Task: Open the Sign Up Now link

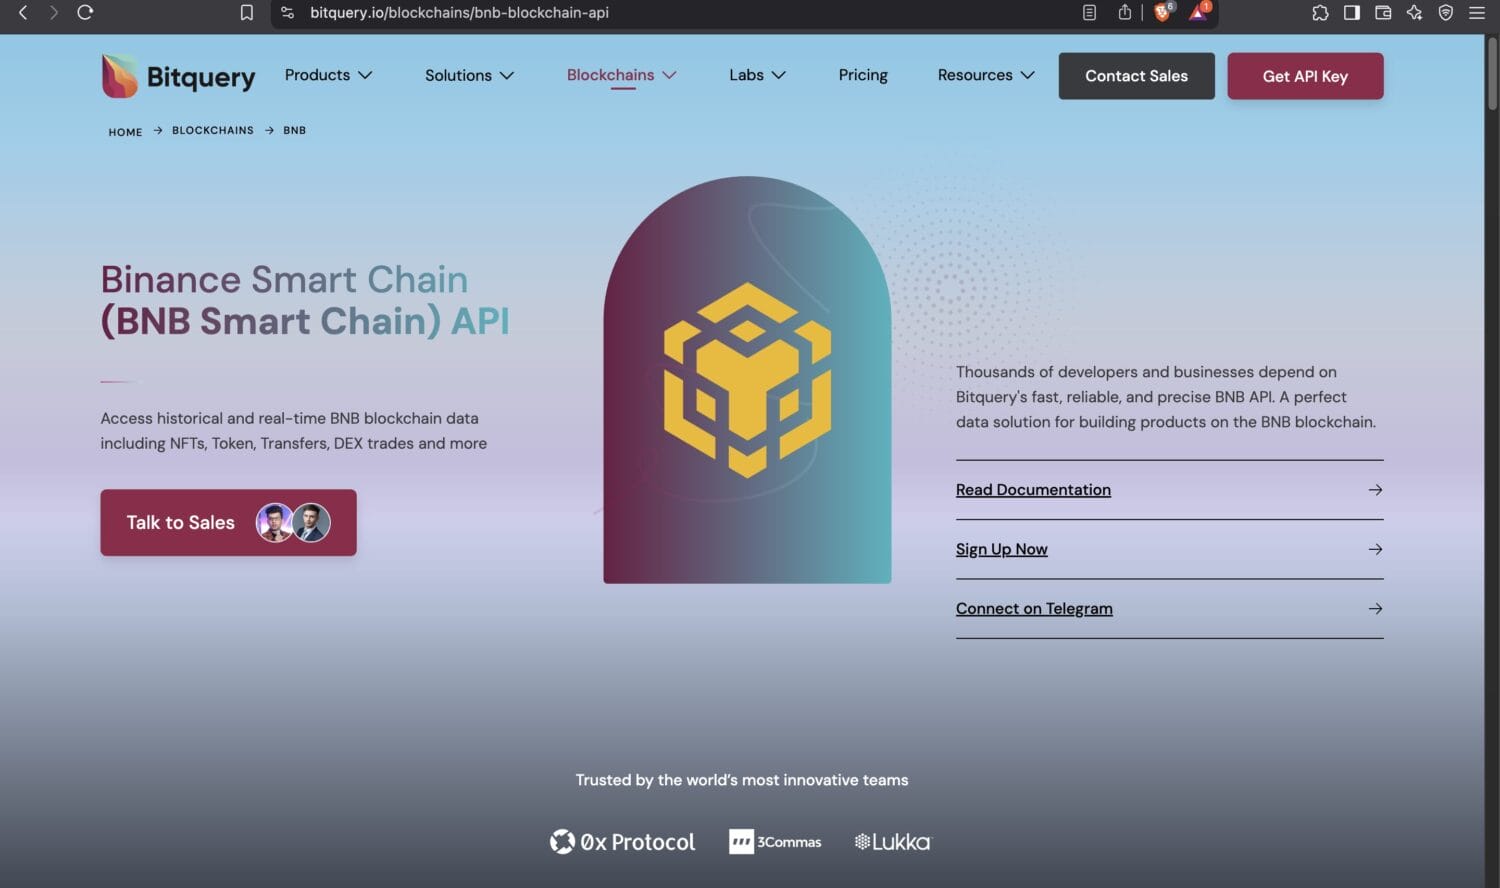Action: 1001,549
